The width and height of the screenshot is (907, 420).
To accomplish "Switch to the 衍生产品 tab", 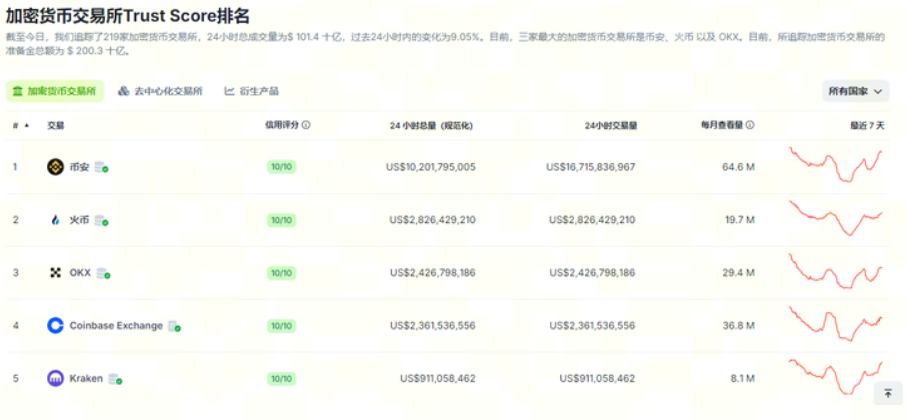I will click(251, 91).
